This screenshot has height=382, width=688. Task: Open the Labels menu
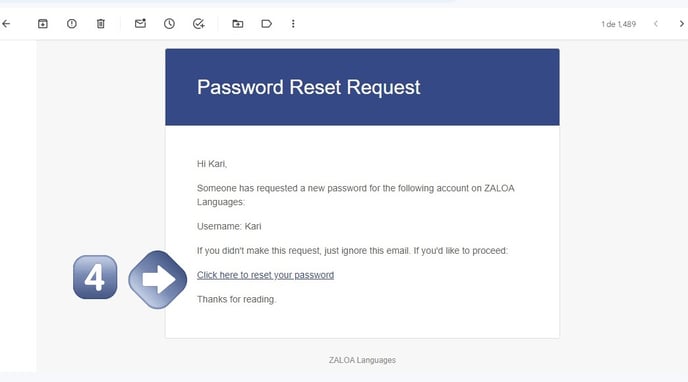(266, 24)
